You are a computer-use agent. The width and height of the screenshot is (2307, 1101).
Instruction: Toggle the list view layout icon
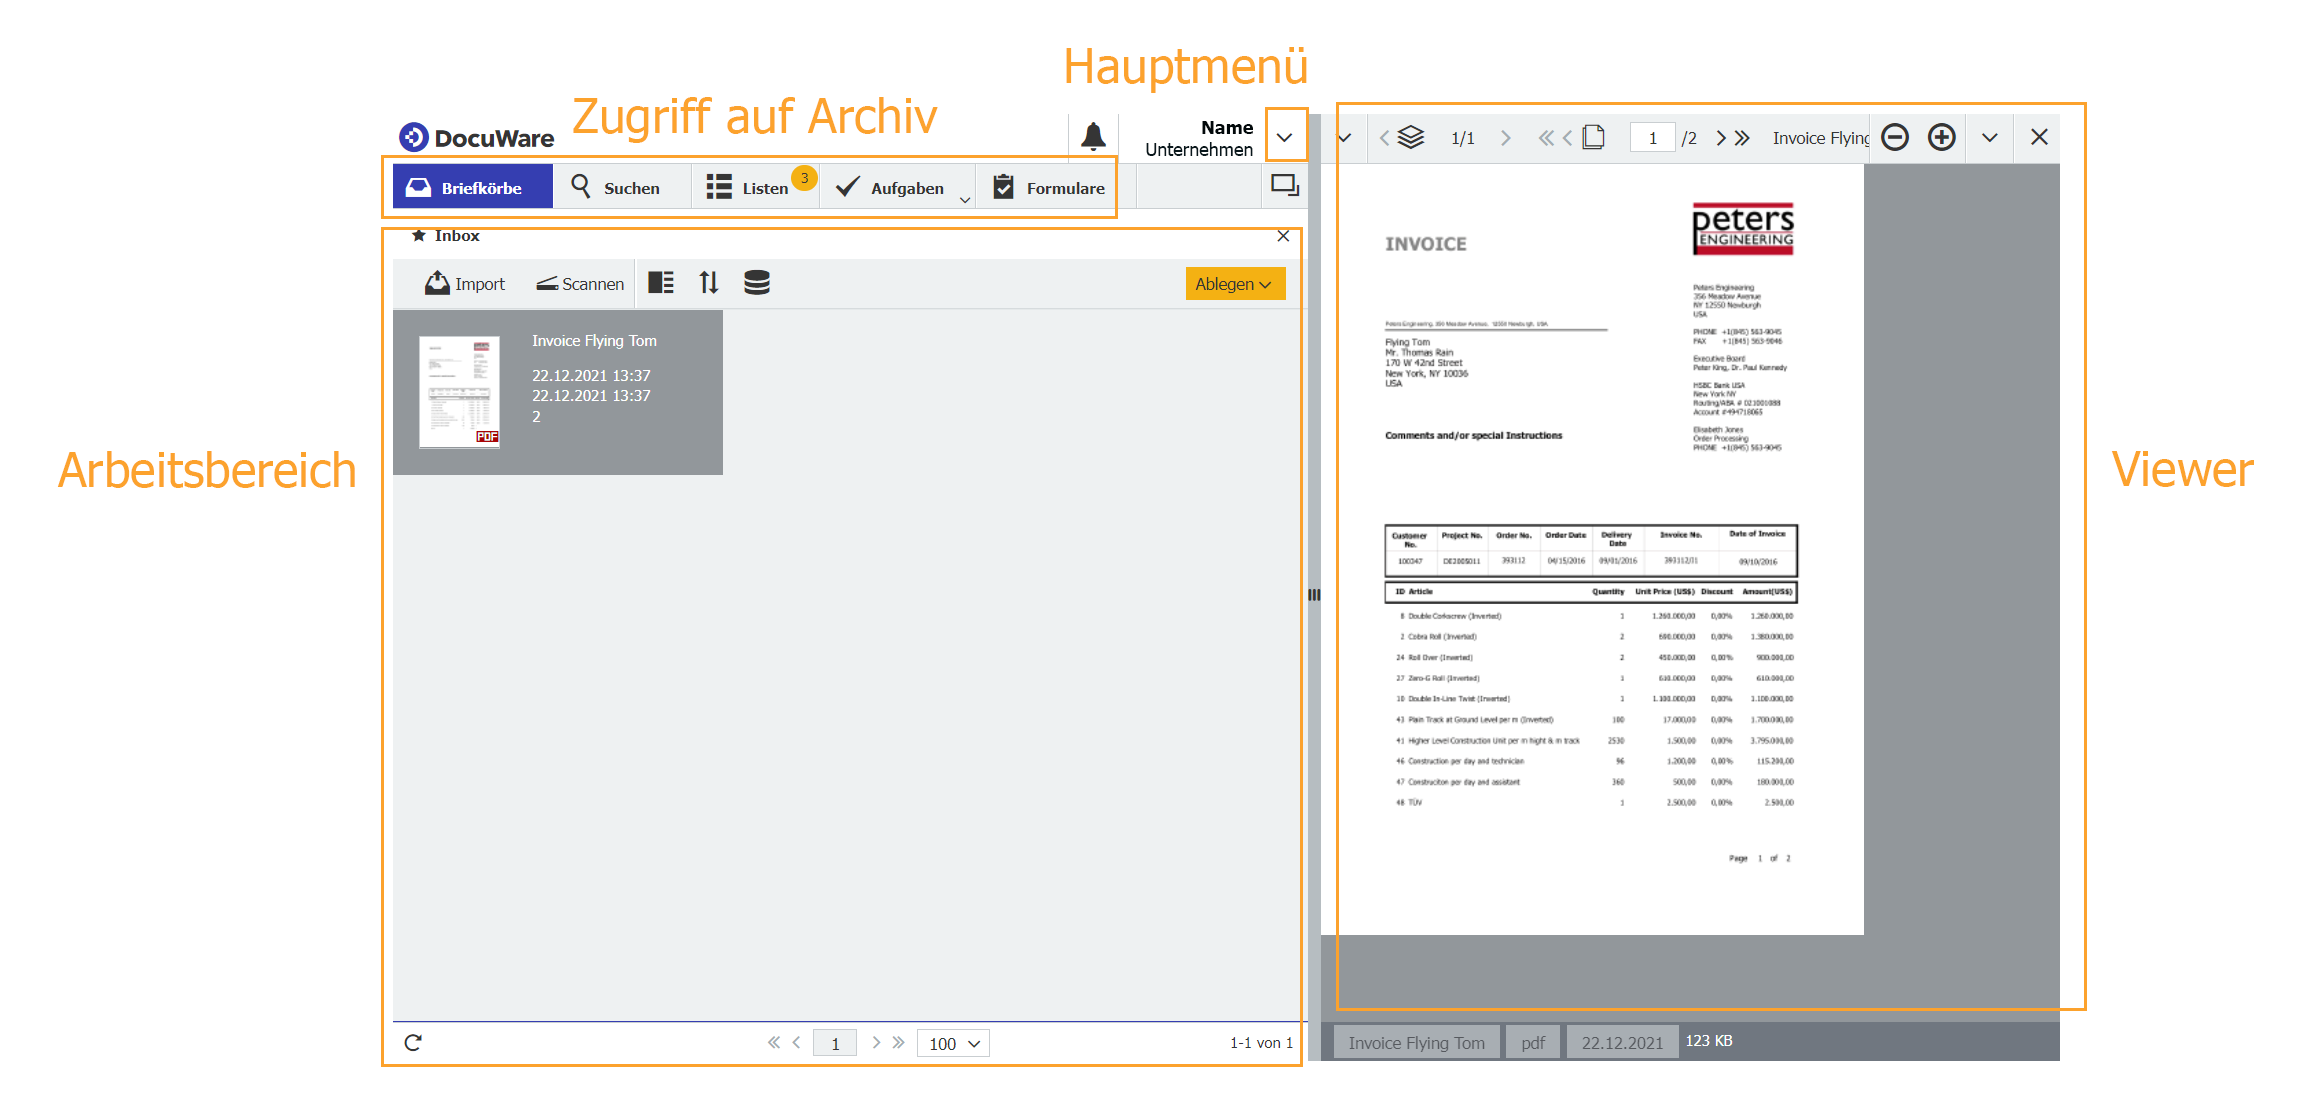(661, 283)
